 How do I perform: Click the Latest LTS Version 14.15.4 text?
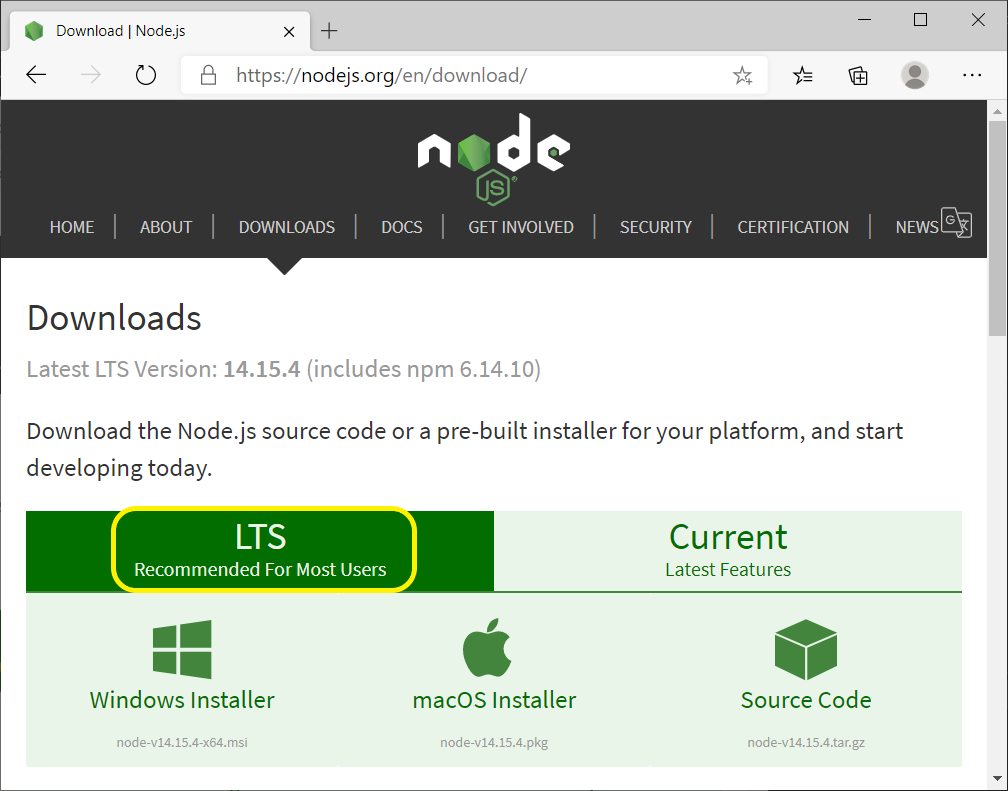point(284,369)
